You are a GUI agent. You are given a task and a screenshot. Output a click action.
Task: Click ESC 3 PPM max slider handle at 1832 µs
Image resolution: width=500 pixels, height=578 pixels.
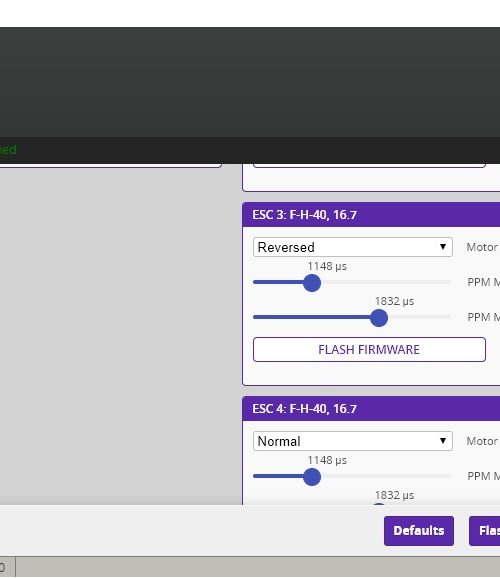tap(379, 318)
